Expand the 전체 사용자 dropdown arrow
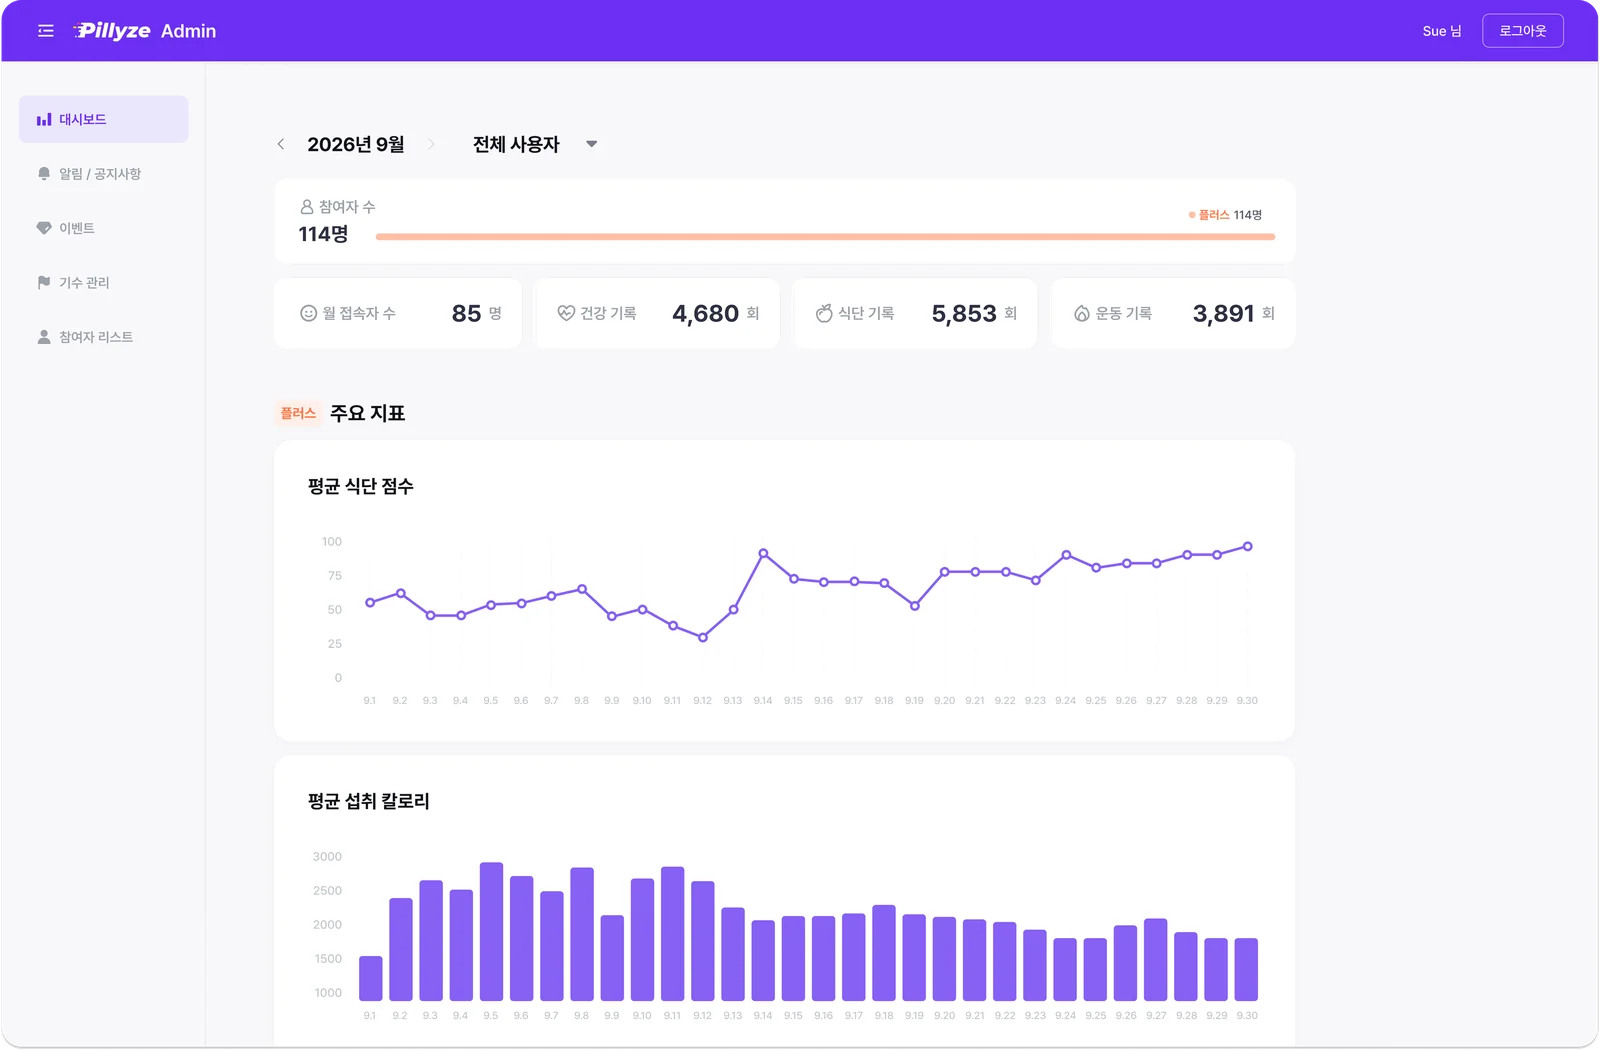The width and height of the screenshot is (1600, 1050). (x=592, y=144)
